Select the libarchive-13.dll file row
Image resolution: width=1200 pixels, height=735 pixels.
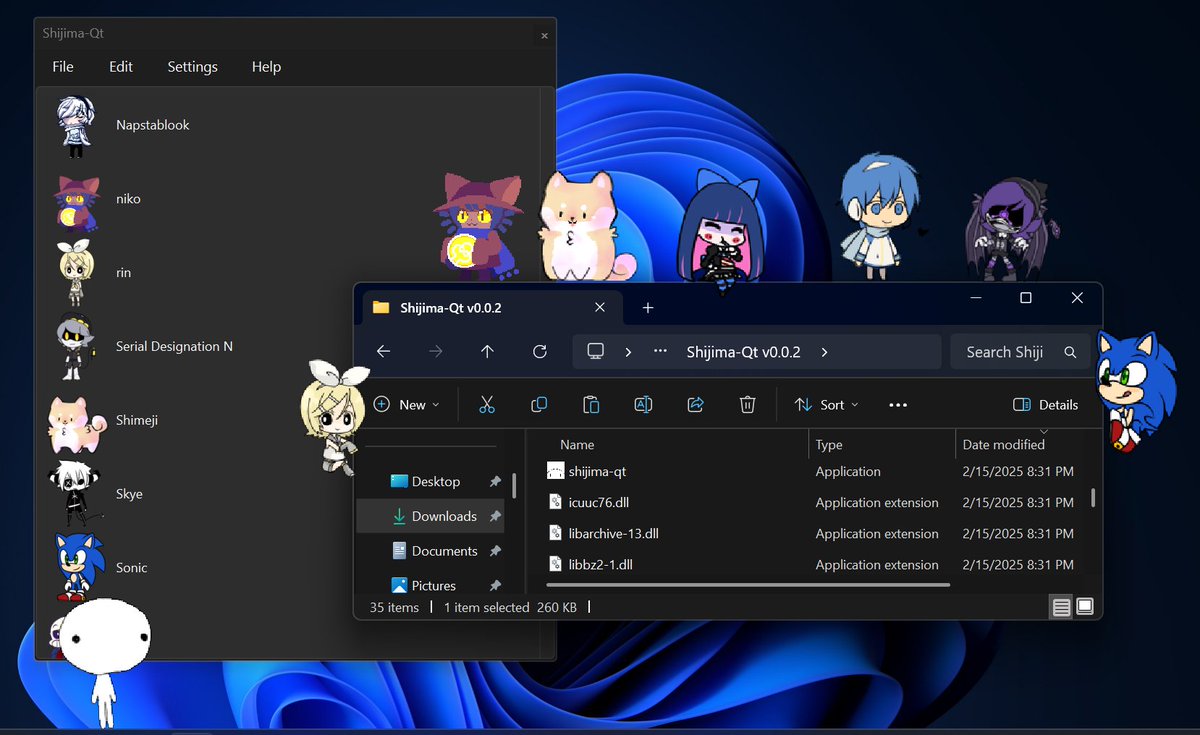pyautogui.click(x=810, y=534)
